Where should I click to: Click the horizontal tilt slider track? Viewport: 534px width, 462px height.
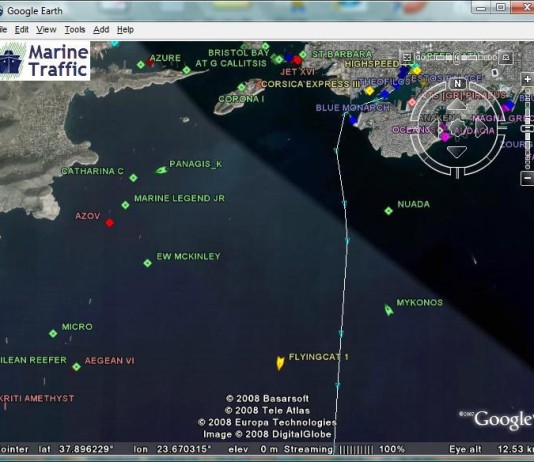(x=456, y=58)
